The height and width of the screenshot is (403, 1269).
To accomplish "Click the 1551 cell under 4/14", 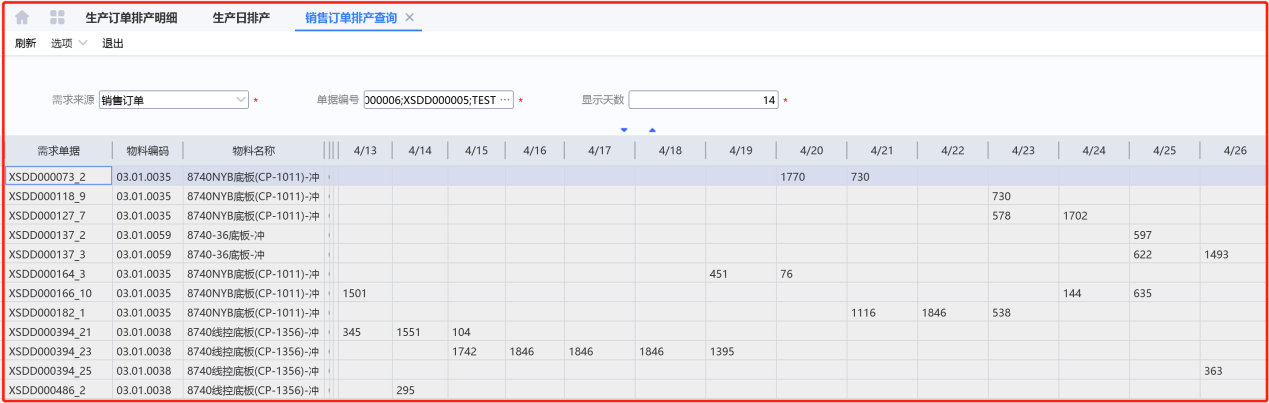I will 420,331.
